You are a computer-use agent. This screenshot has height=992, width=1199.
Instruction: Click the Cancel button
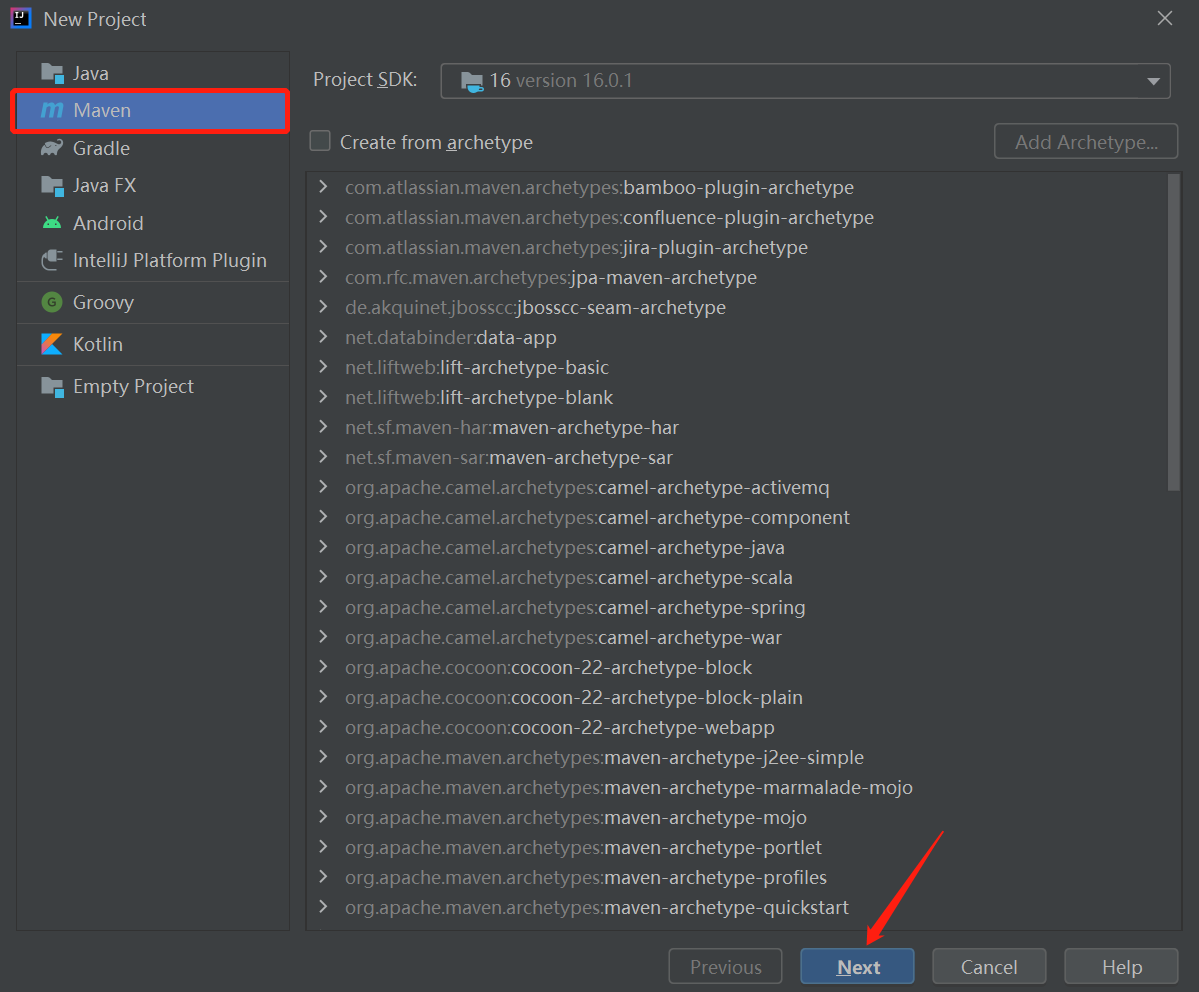pyautogui.click(x=989, y=967)
